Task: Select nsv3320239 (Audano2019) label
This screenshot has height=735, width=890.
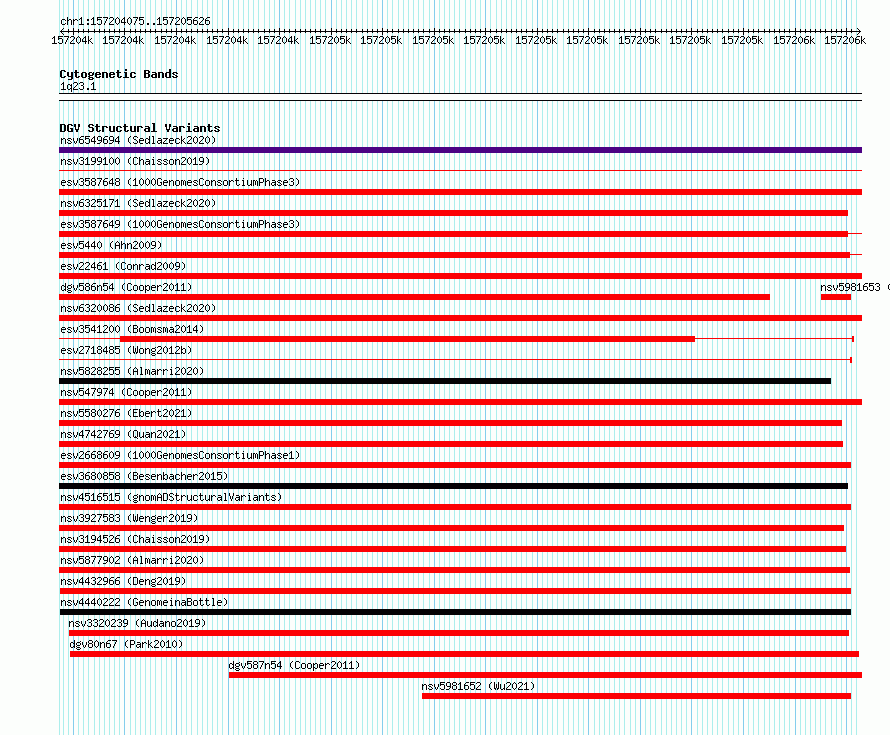Action: [137, 623]
